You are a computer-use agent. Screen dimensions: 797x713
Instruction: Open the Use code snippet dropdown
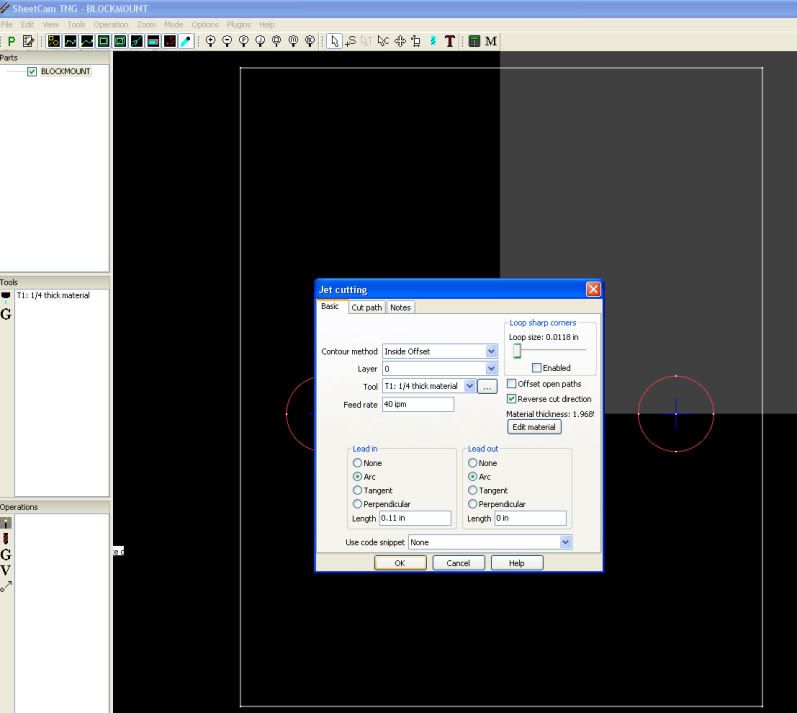pyautogui.click(x=566, y=541)
